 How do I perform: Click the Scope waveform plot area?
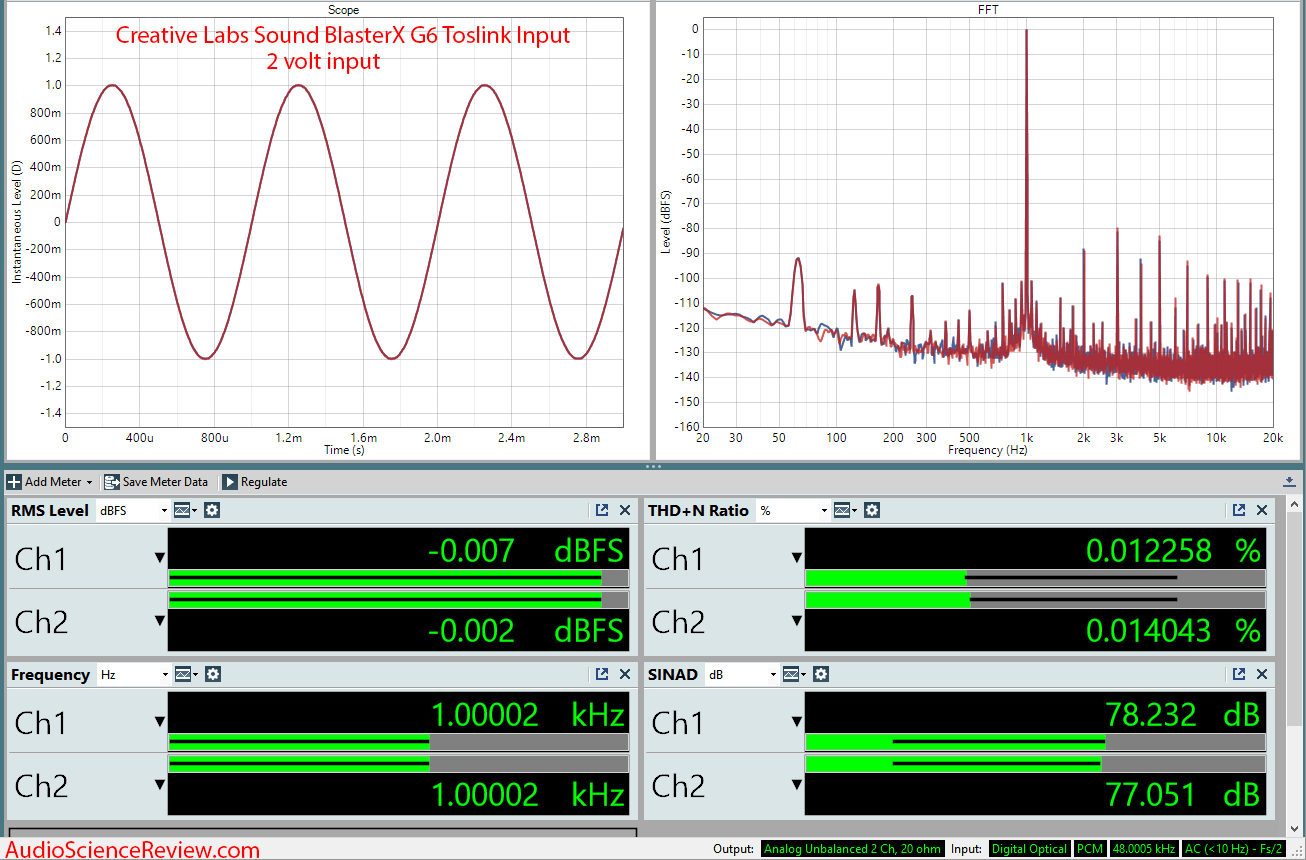pos(344,222)
